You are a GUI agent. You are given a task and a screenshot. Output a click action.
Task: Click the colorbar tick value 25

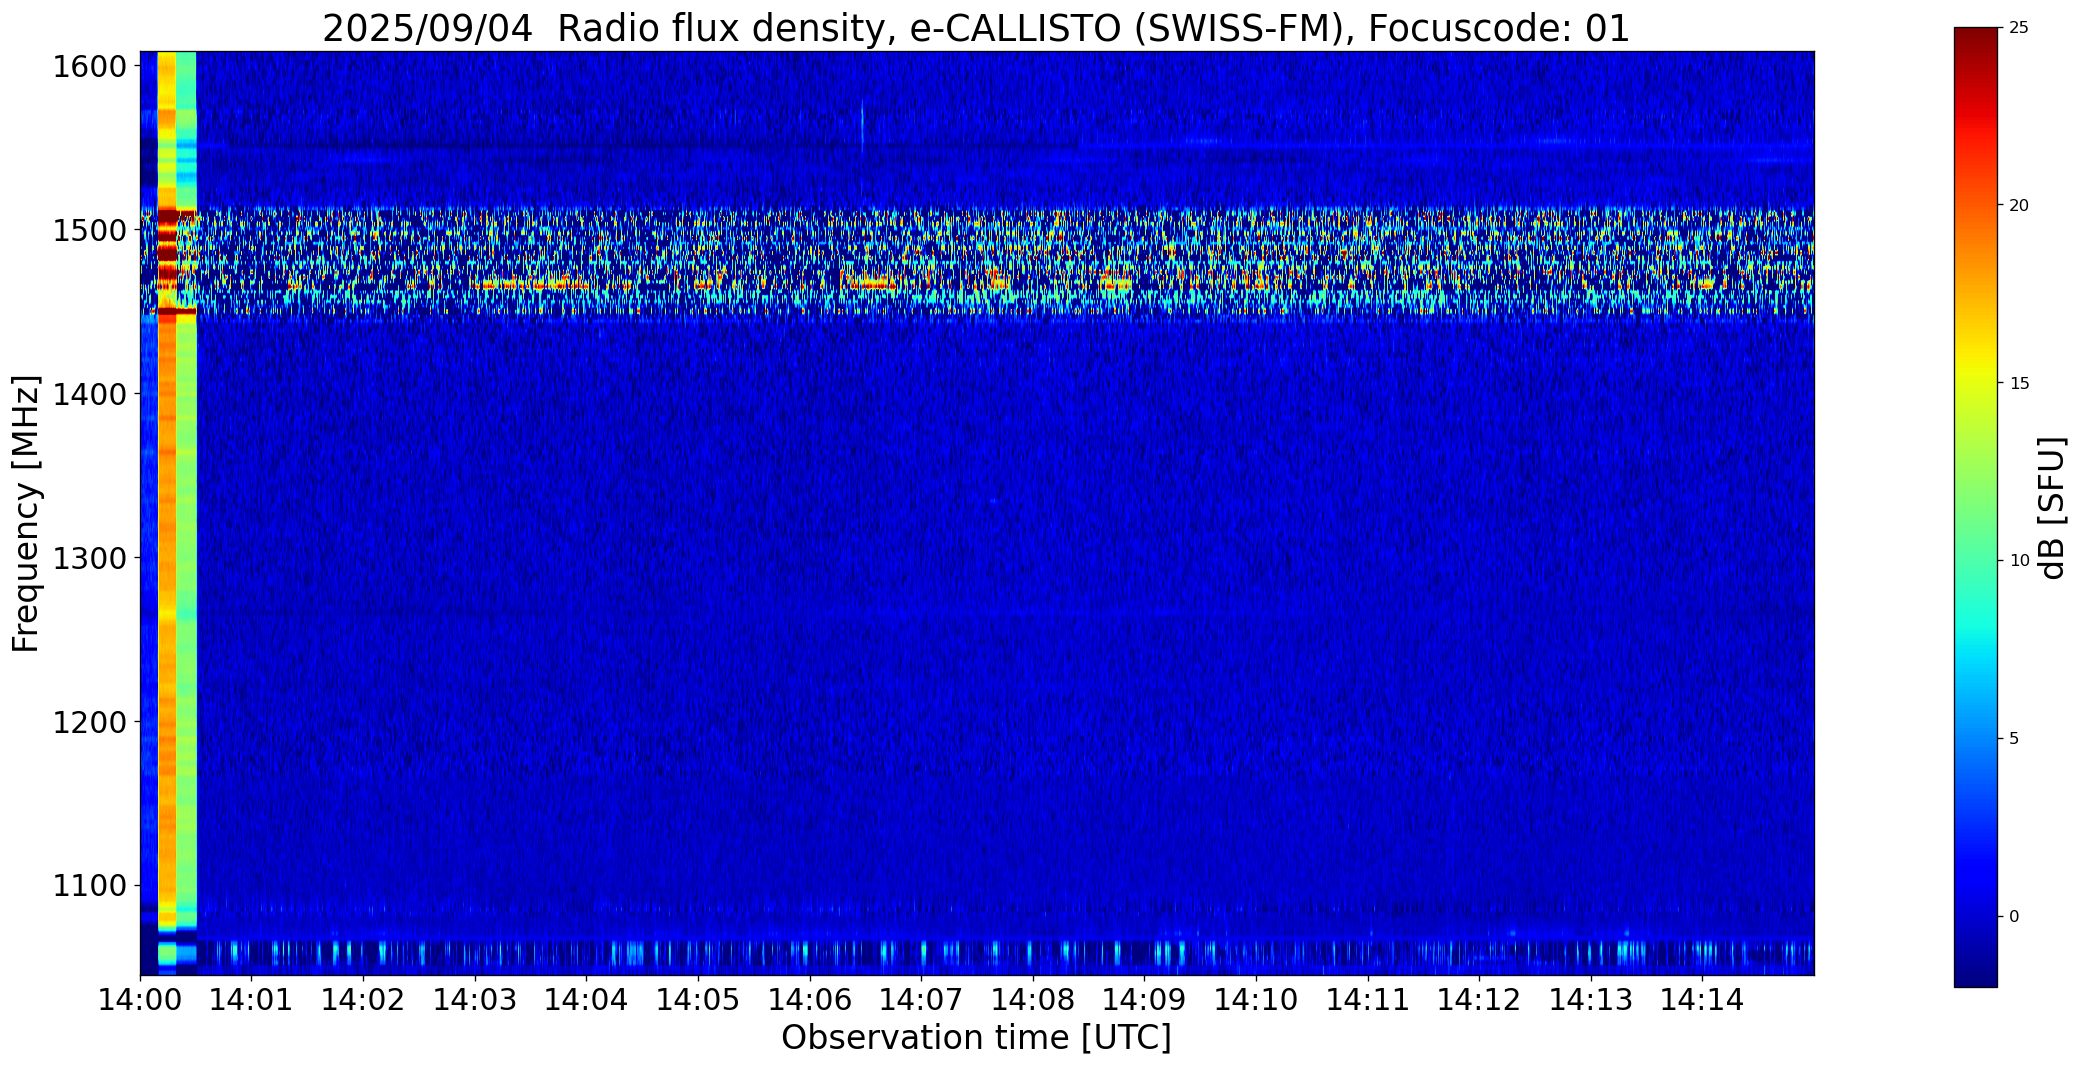point(2019,28)
